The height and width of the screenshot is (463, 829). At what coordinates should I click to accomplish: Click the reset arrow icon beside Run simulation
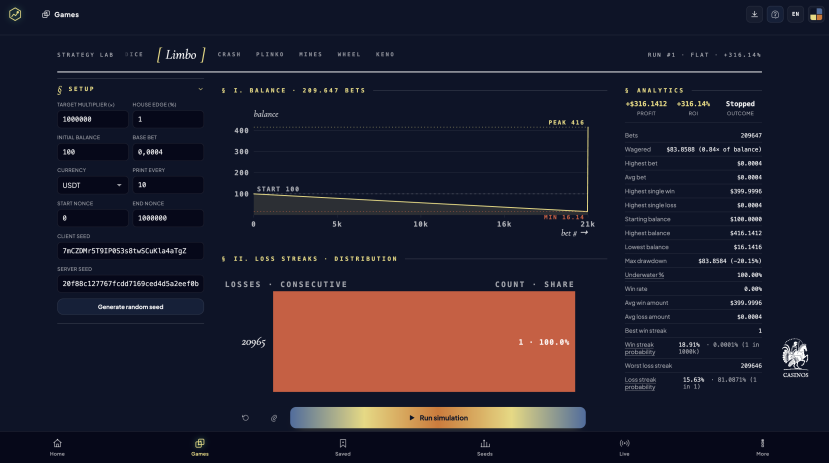[245, 418]
